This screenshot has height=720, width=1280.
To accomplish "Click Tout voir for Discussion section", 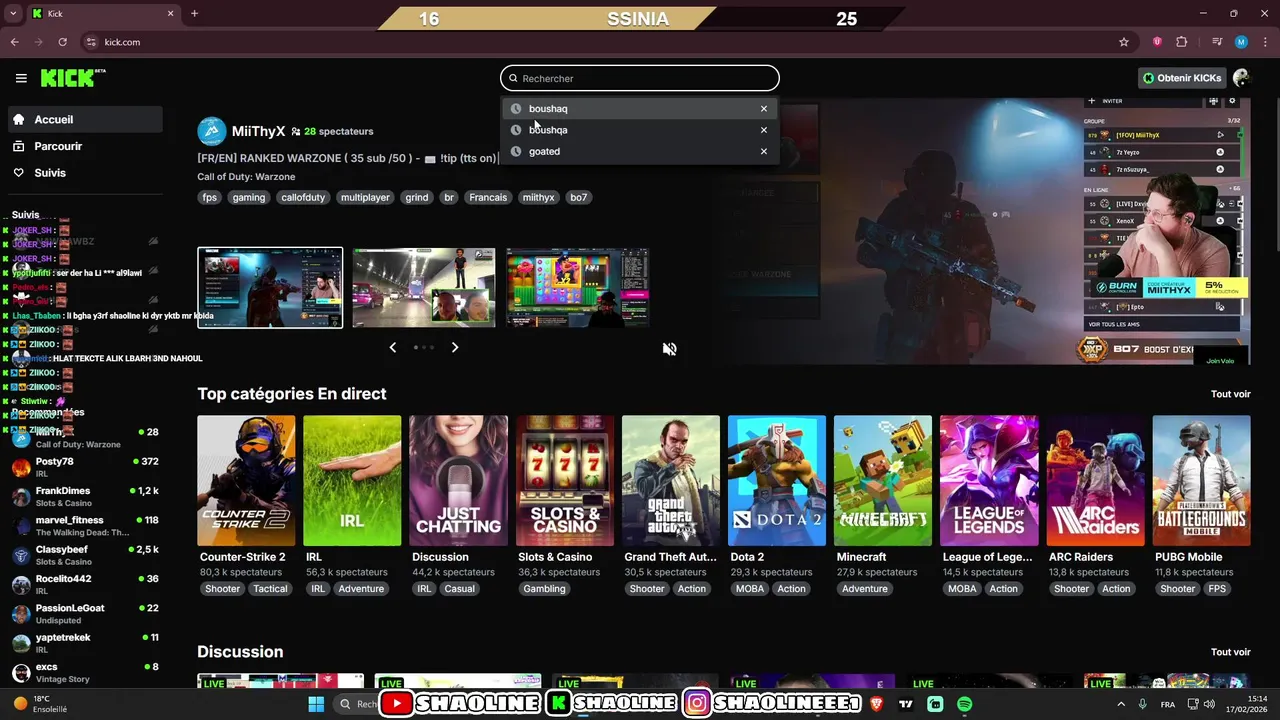I will 1230,652.
